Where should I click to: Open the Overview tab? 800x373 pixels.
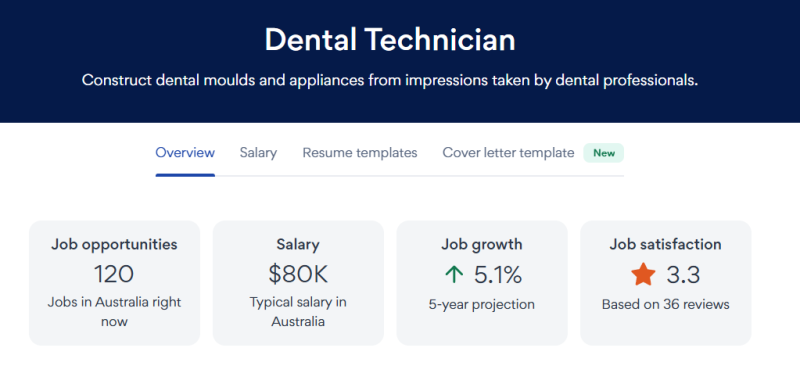(x=185, y=153)
